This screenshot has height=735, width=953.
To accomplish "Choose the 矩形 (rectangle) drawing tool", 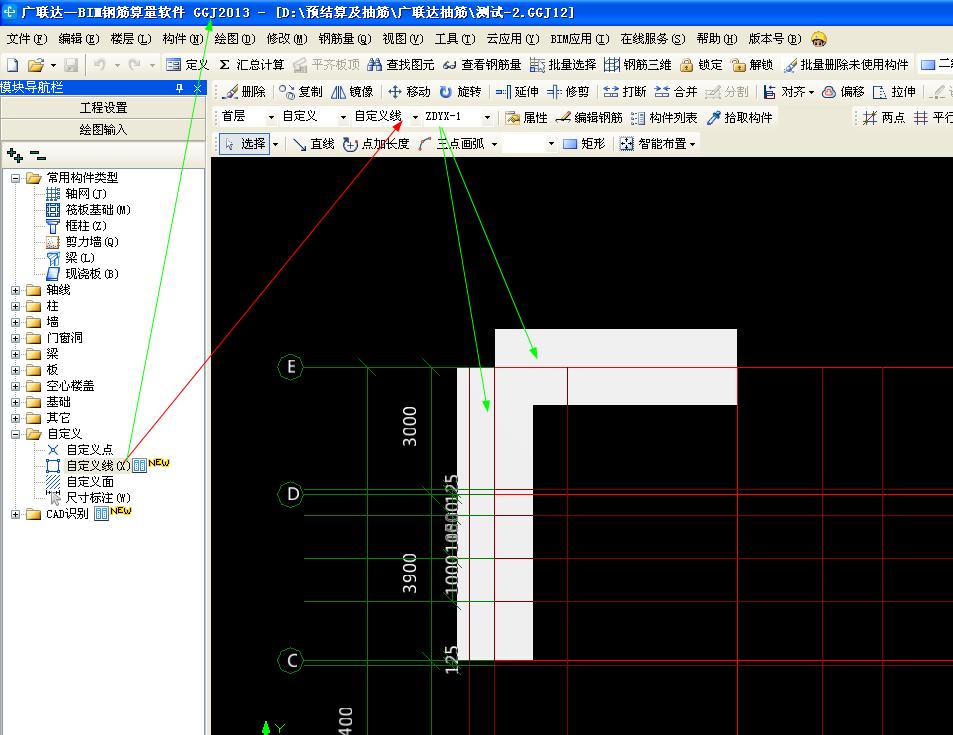I will 571,143.
